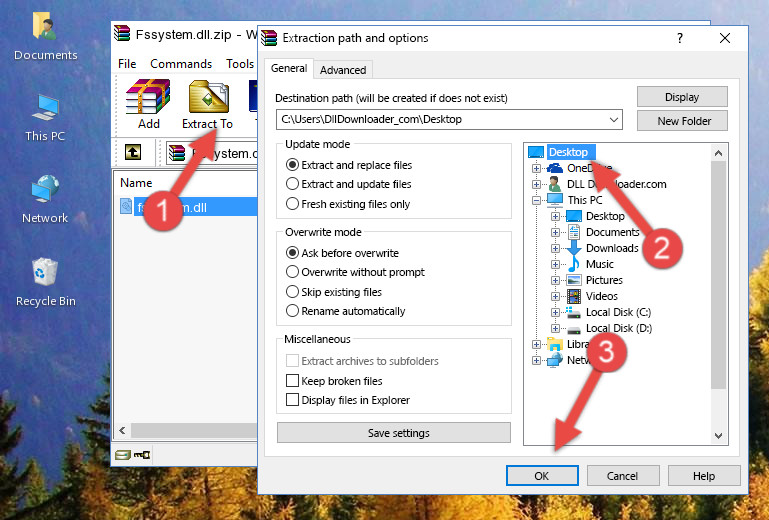
Task: Select the OneDrive cloud icon in tree
Action: coord(555,168)
